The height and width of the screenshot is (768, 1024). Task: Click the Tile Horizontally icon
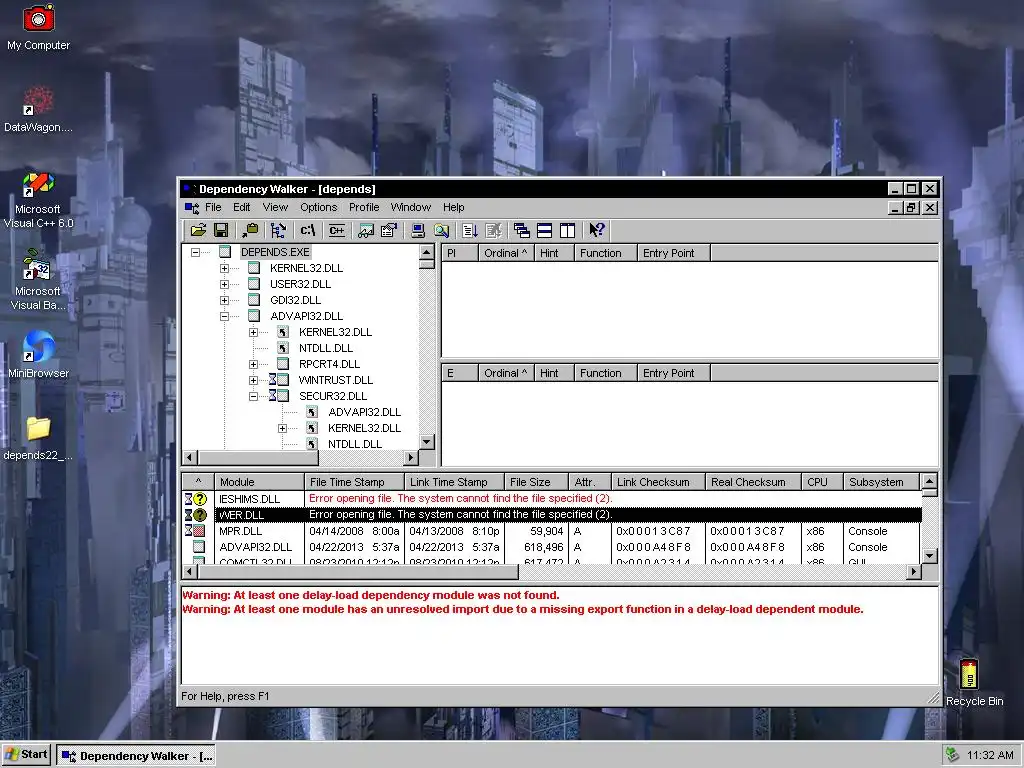tap(544, 230)
